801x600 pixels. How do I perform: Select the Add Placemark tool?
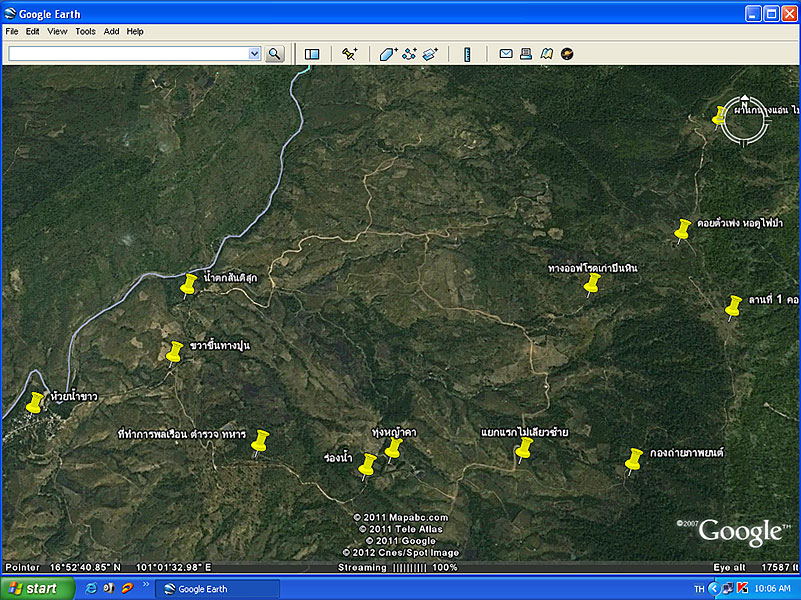[349, 54]
